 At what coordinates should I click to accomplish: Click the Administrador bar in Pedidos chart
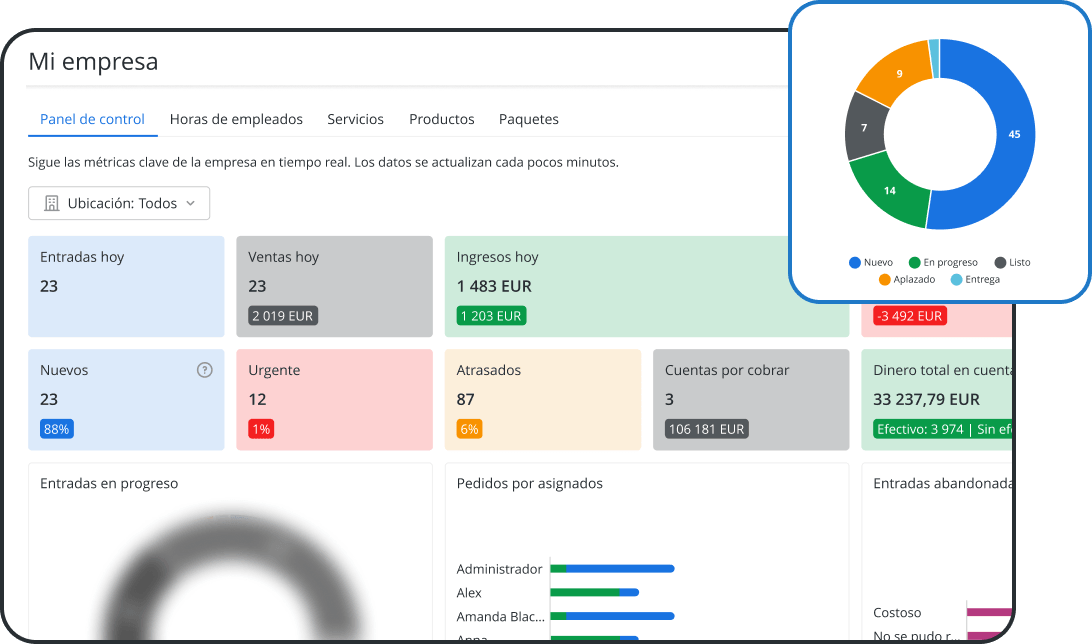click(x=612, y=569)
